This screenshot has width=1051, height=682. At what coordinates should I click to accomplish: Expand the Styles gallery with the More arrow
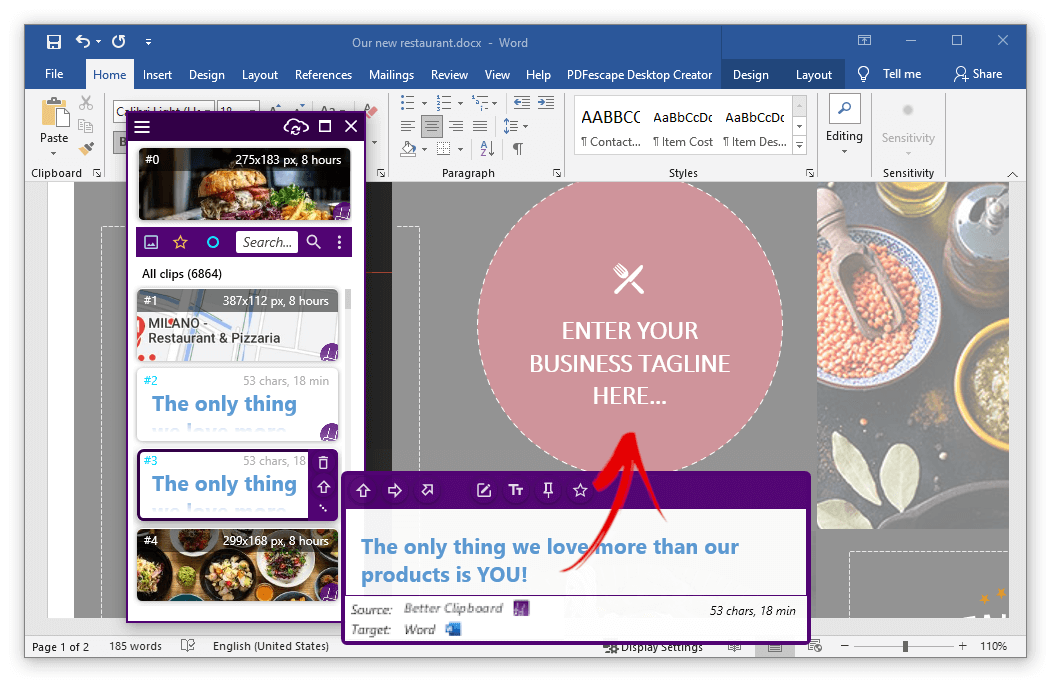coord(800,144)
